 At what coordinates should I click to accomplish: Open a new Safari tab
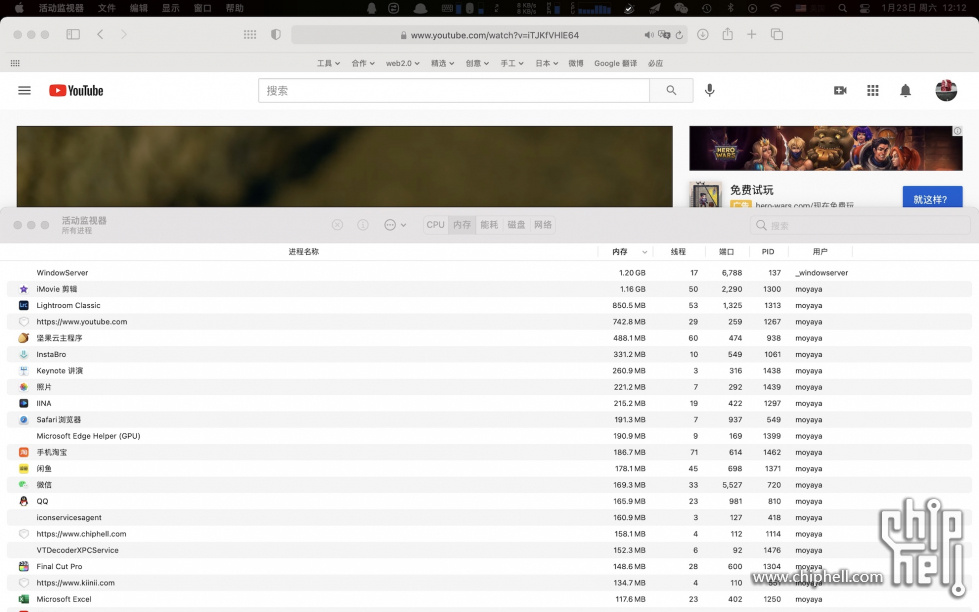pyautogui.click(x=752, y=34)
